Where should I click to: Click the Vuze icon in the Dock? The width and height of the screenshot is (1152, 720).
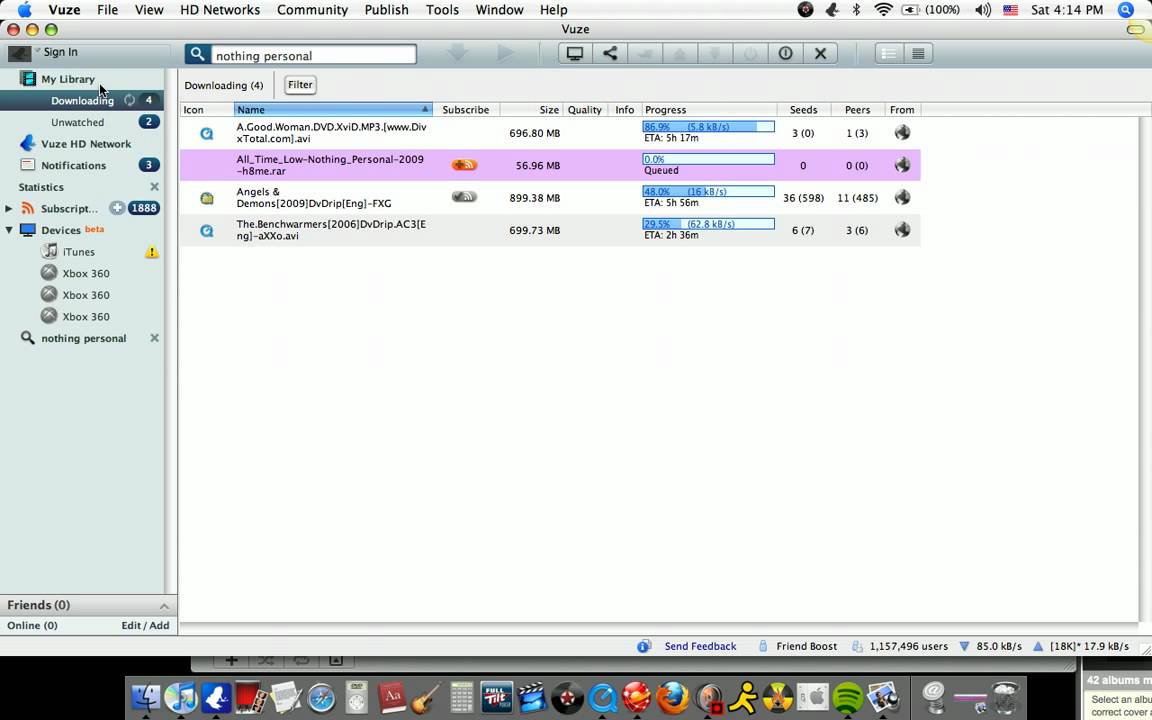tap(216, 697)
